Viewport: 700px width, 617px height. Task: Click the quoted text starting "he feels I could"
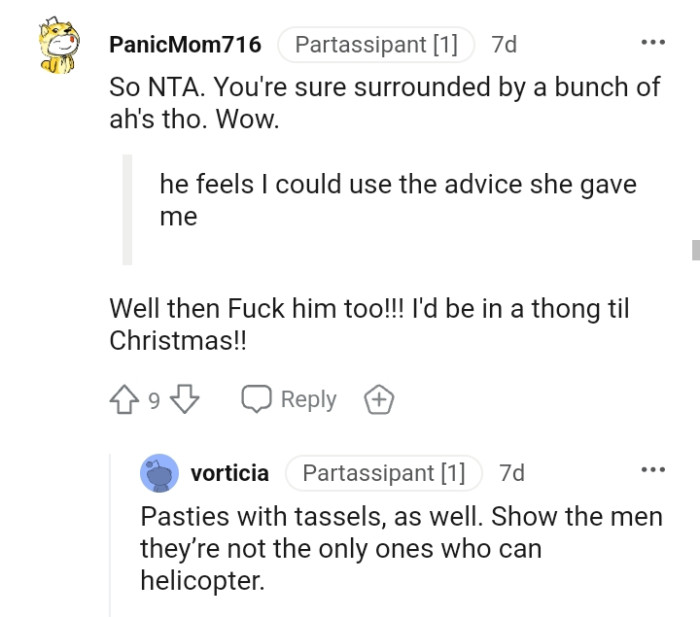pos(397,200)
